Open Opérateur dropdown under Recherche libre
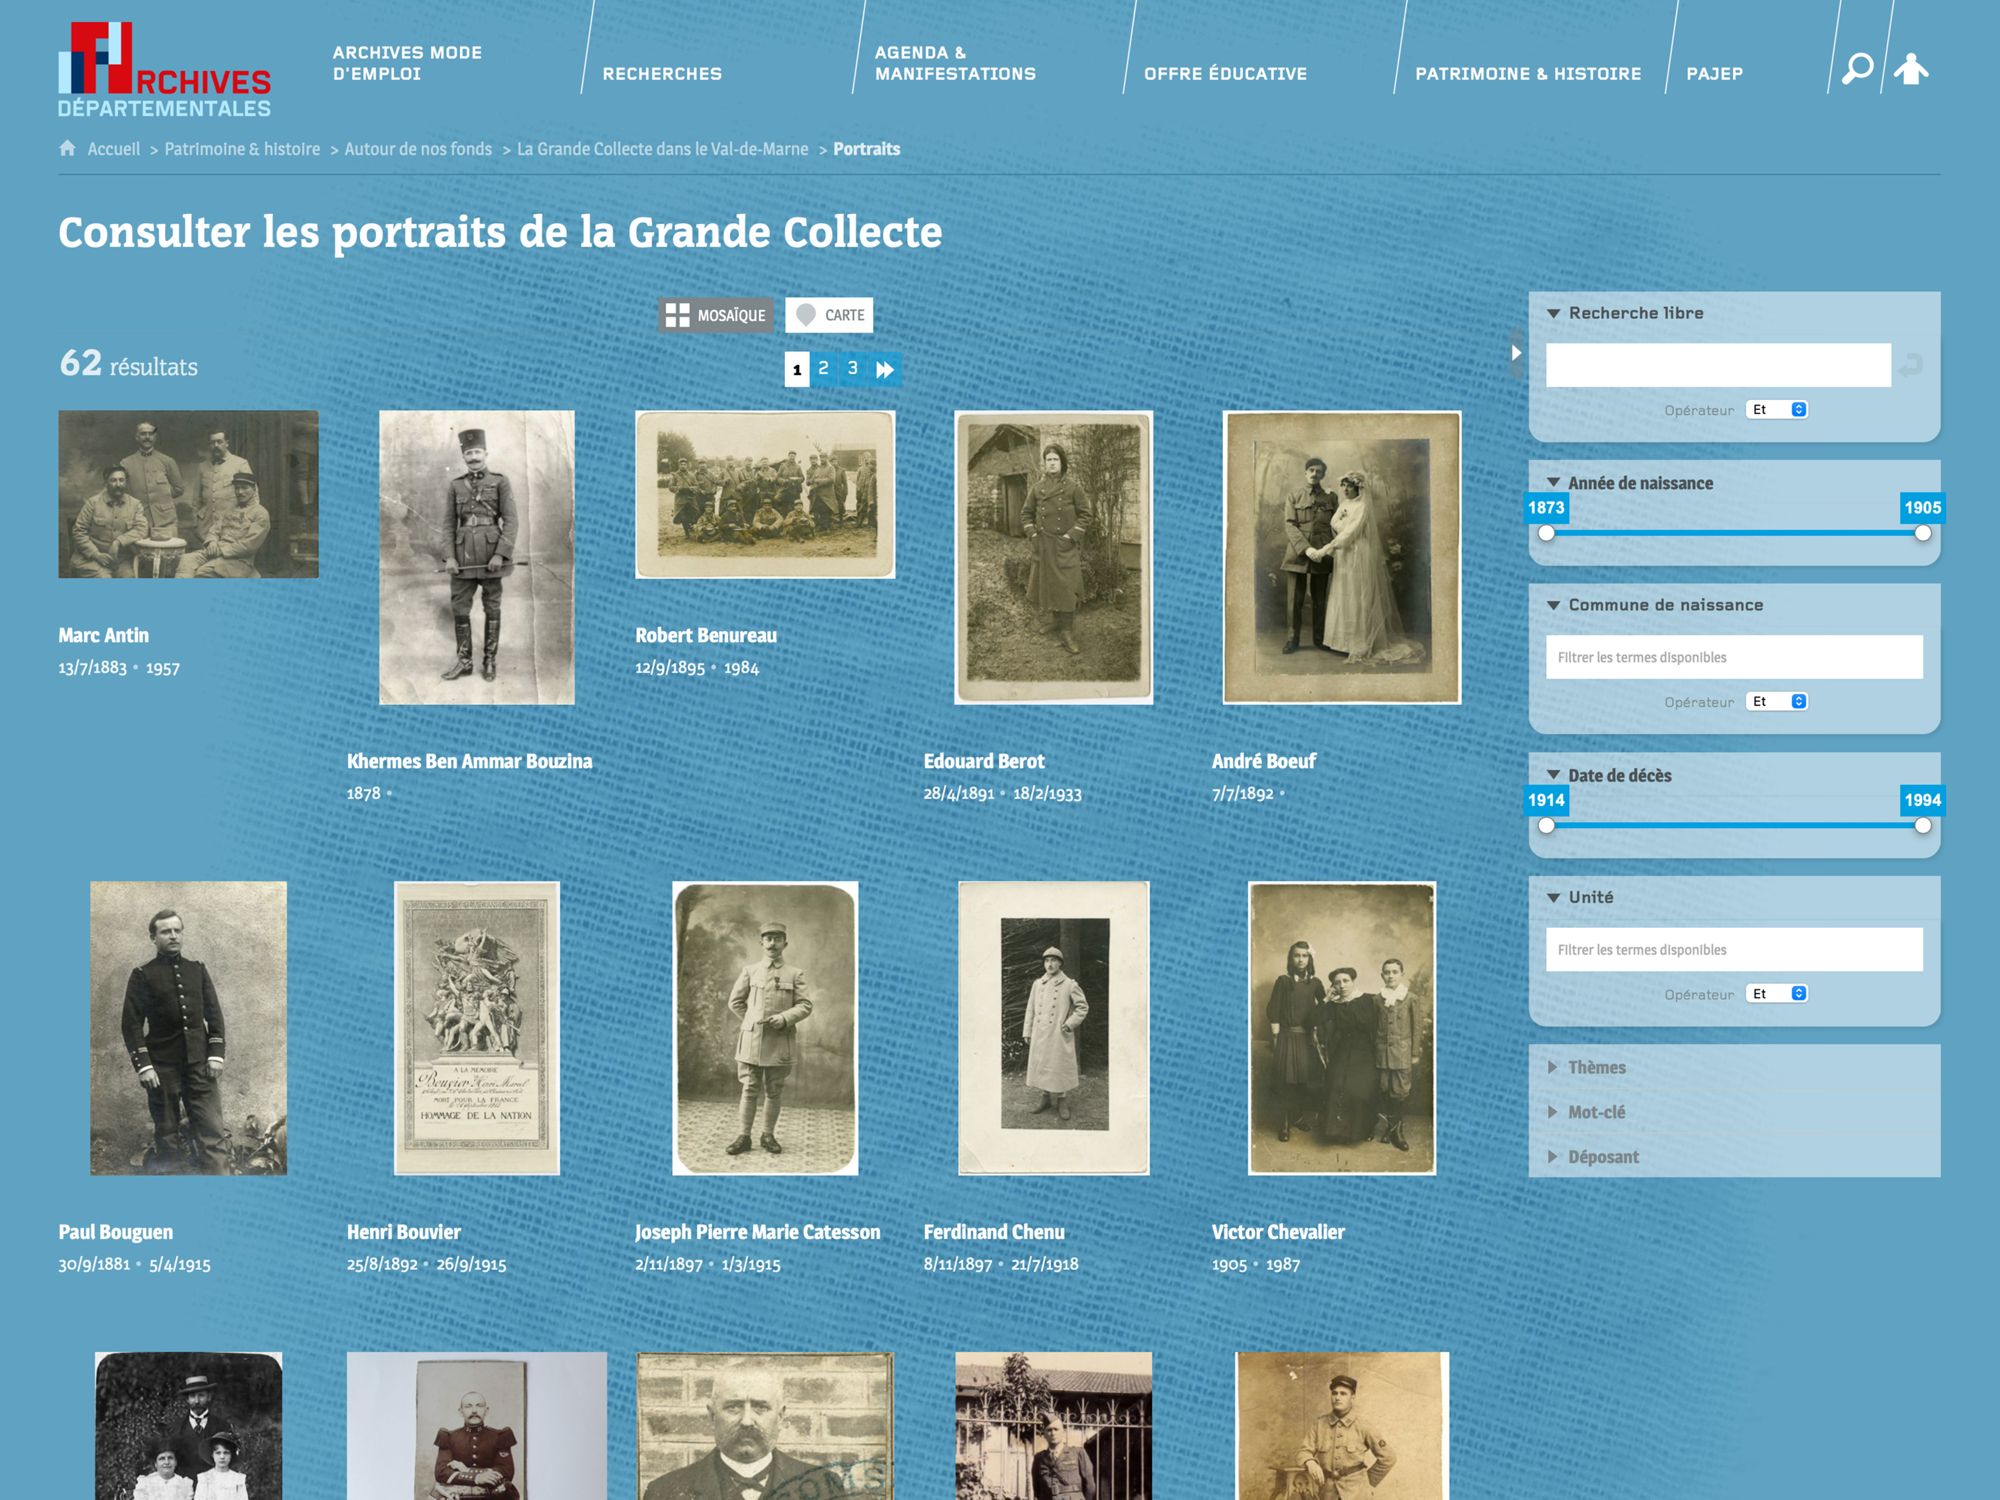This screenshot has width=2000, height=1500. click(x=1777, y=410)
